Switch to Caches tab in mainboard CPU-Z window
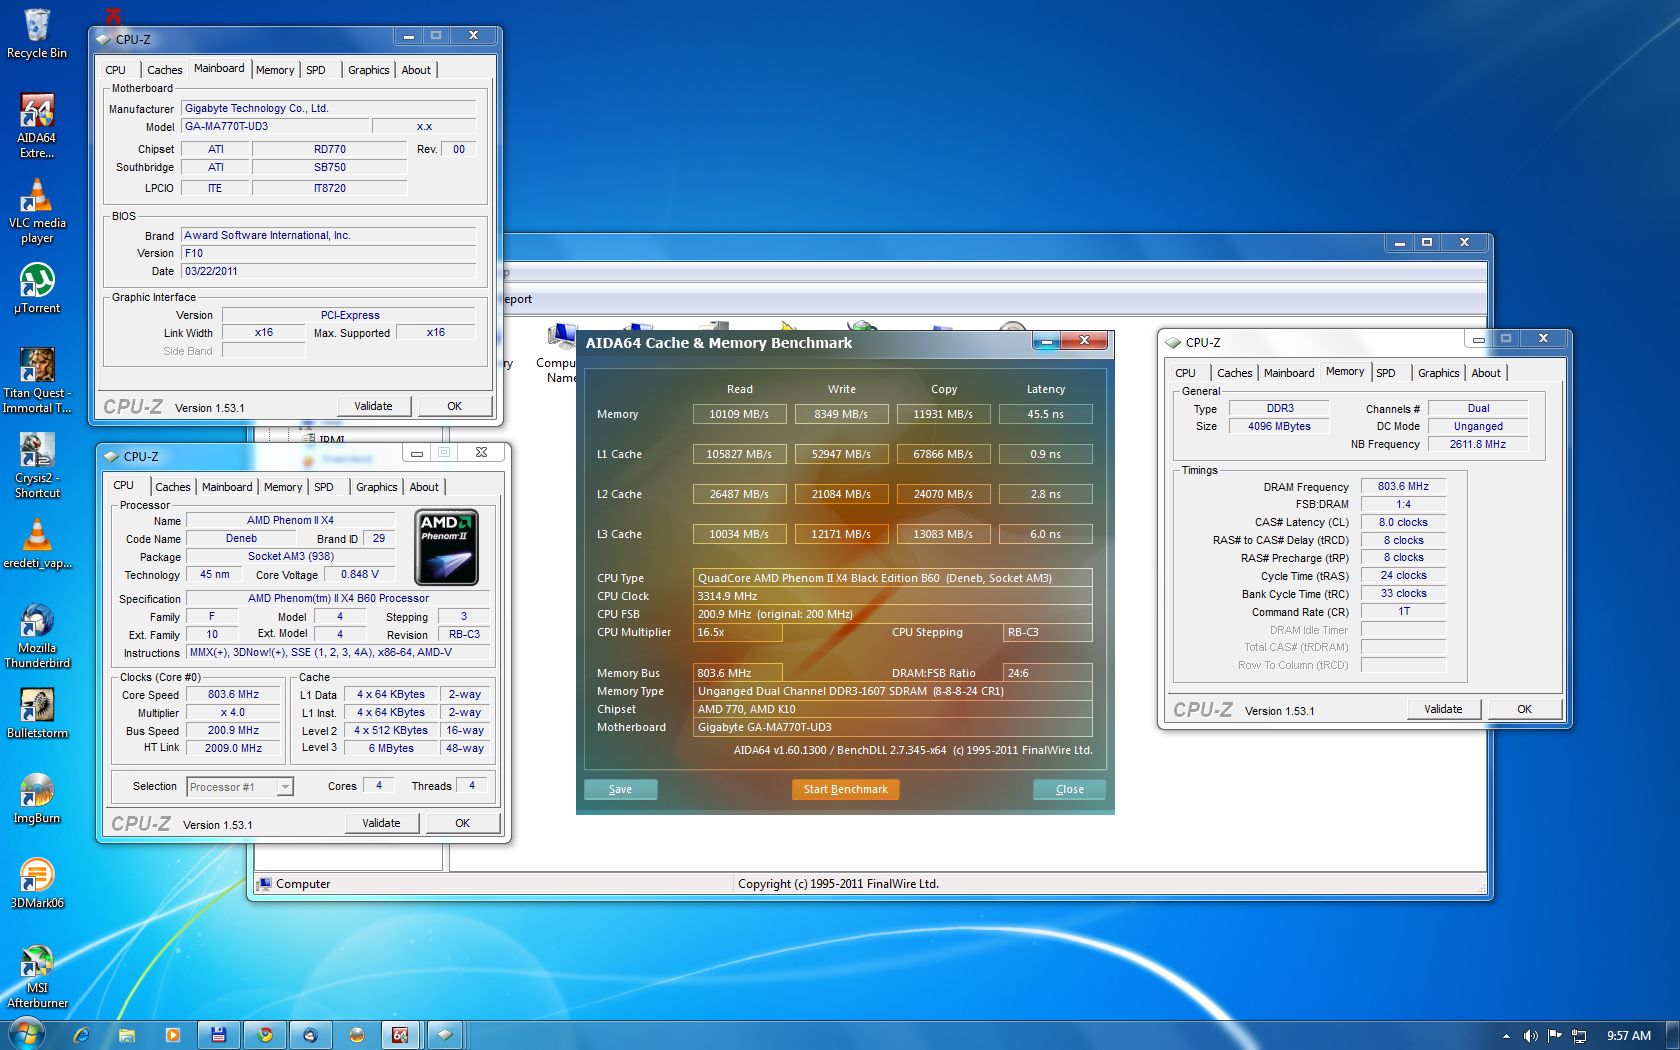The image size is (1680, 1050). 164,70
